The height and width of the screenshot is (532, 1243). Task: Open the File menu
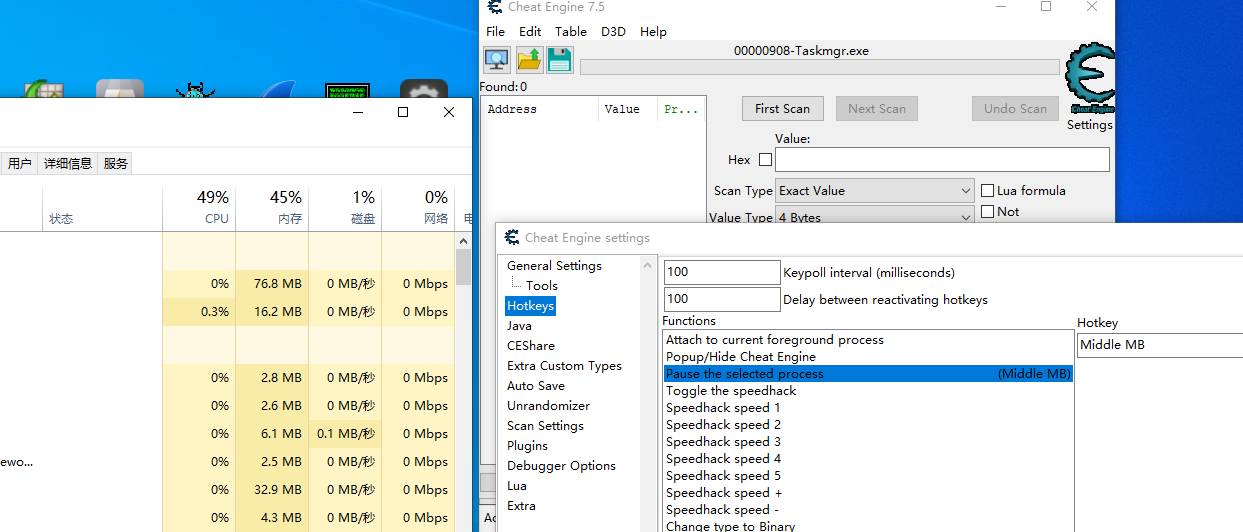(x=496, y=32)
